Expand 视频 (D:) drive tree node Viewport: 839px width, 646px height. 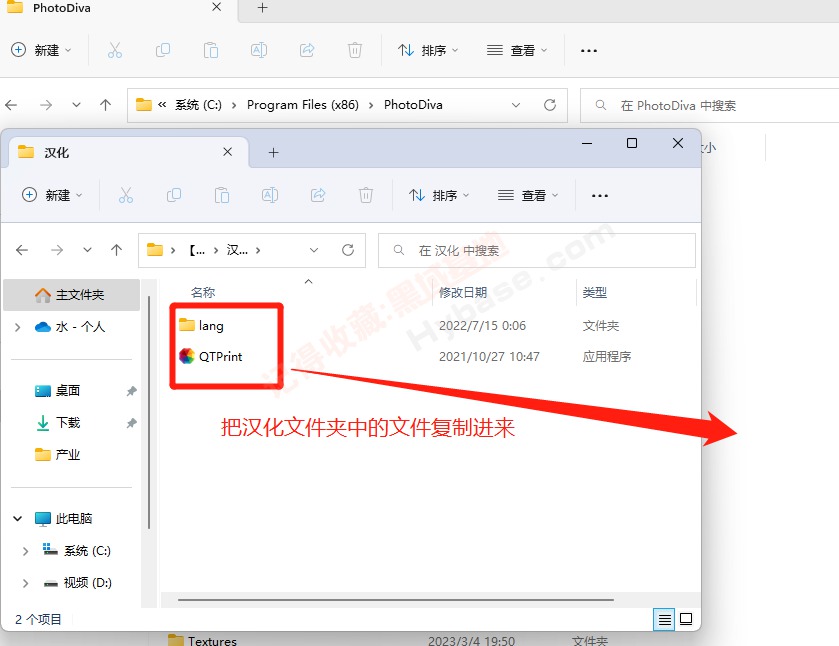click(x=25, y=583)
